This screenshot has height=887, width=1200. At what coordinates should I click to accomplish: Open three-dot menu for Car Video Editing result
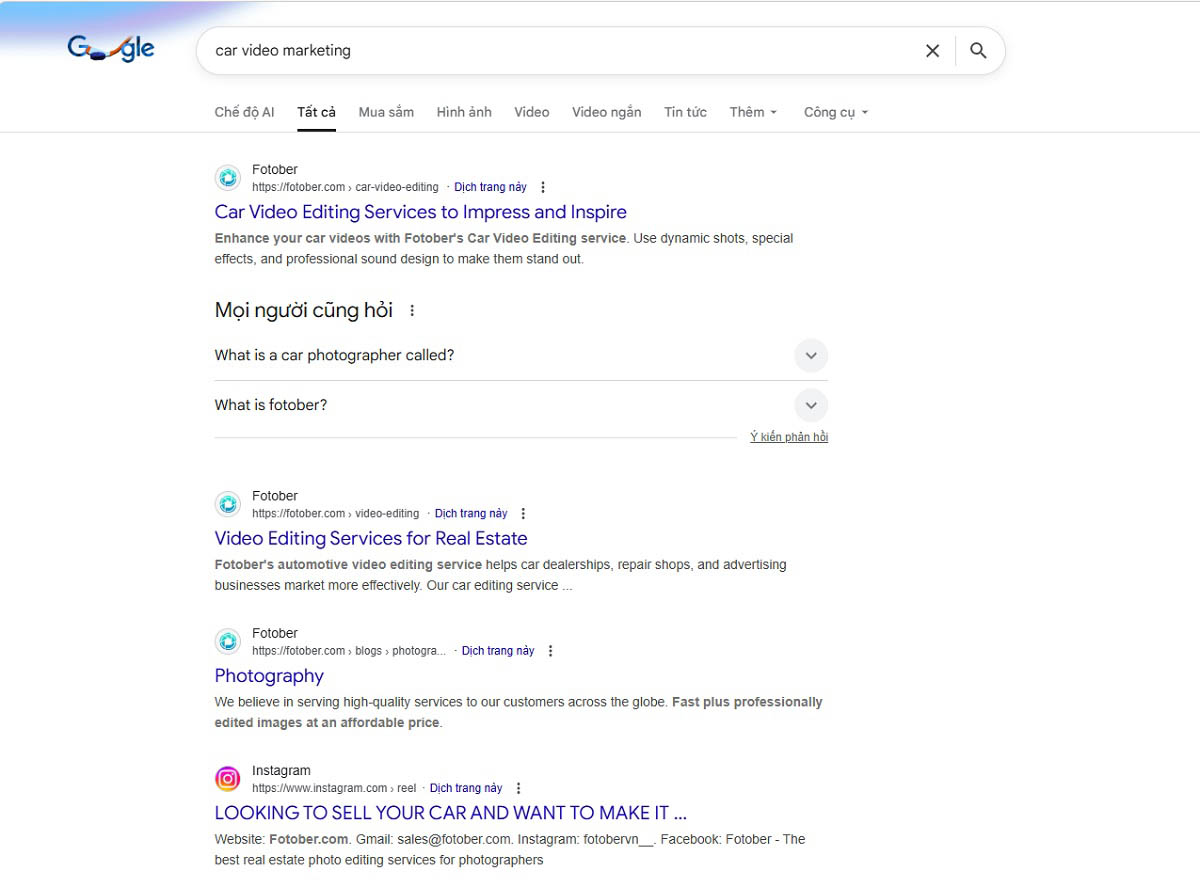click(x=543, y=187)
